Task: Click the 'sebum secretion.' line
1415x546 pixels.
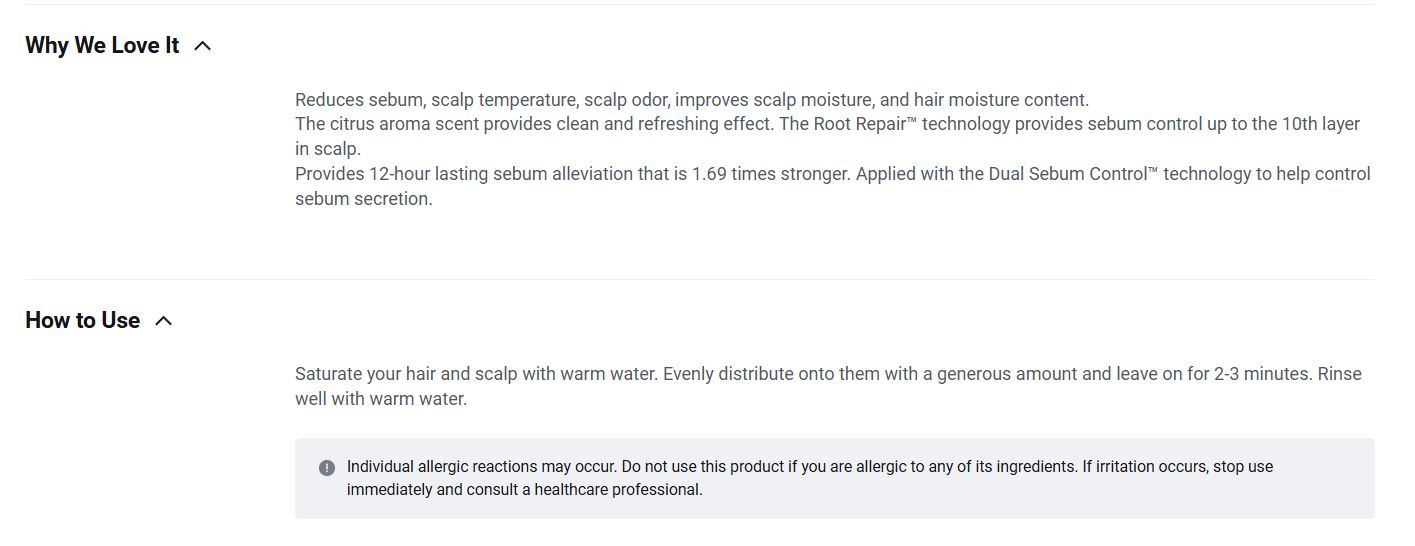Action: 364,199
